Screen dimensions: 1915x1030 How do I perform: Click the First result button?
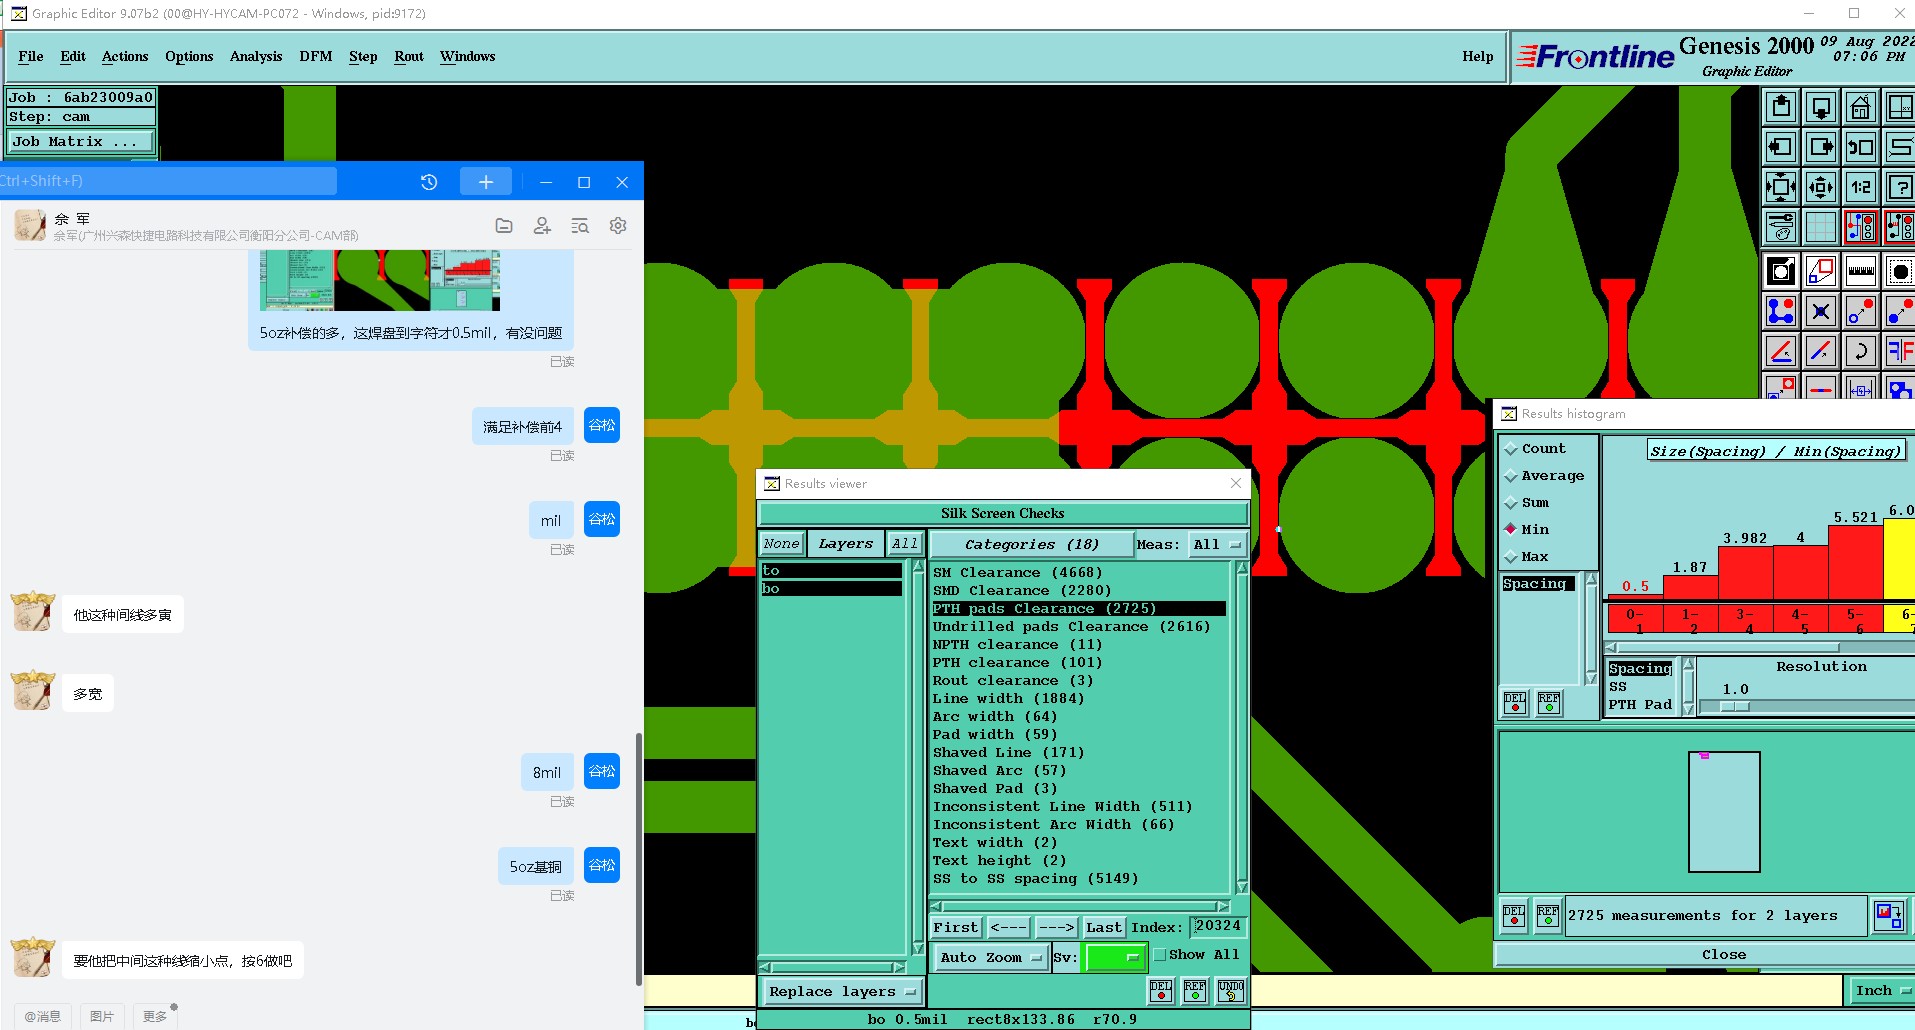(956, 928)
